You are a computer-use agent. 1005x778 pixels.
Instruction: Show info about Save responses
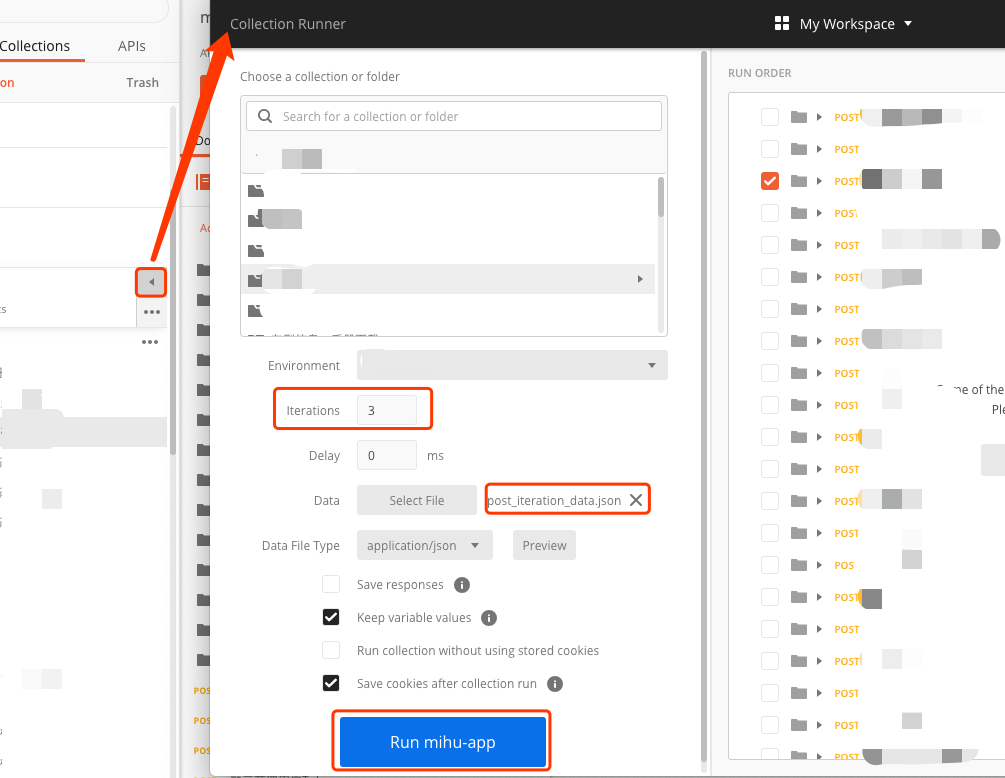point(461,584)
